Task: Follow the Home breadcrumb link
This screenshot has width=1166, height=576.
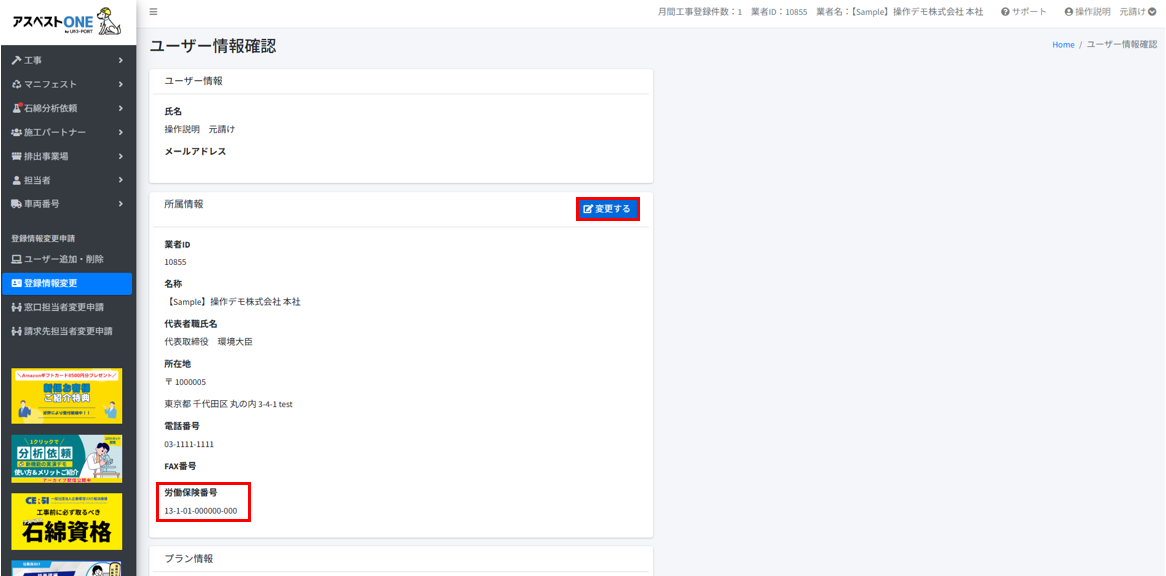Action: pyautogui.click(x=1063, y=45)
